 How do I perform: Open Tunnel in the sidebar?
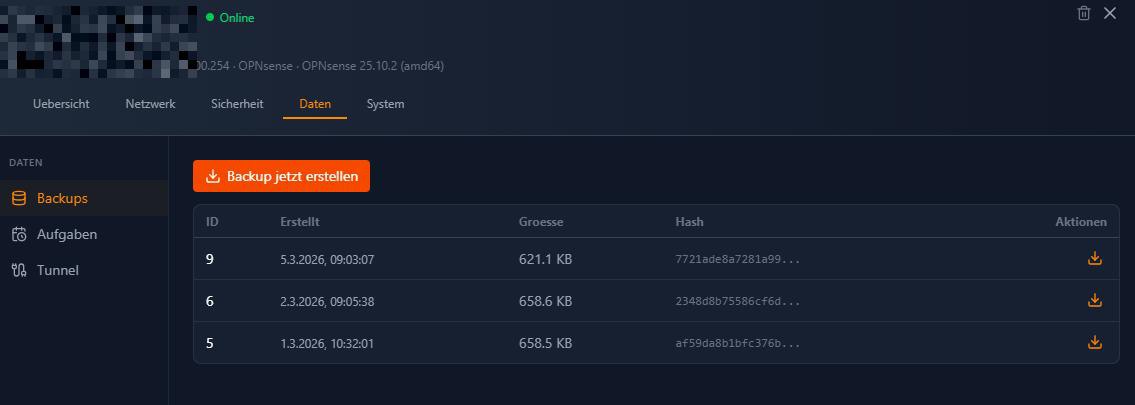(84, 270)
